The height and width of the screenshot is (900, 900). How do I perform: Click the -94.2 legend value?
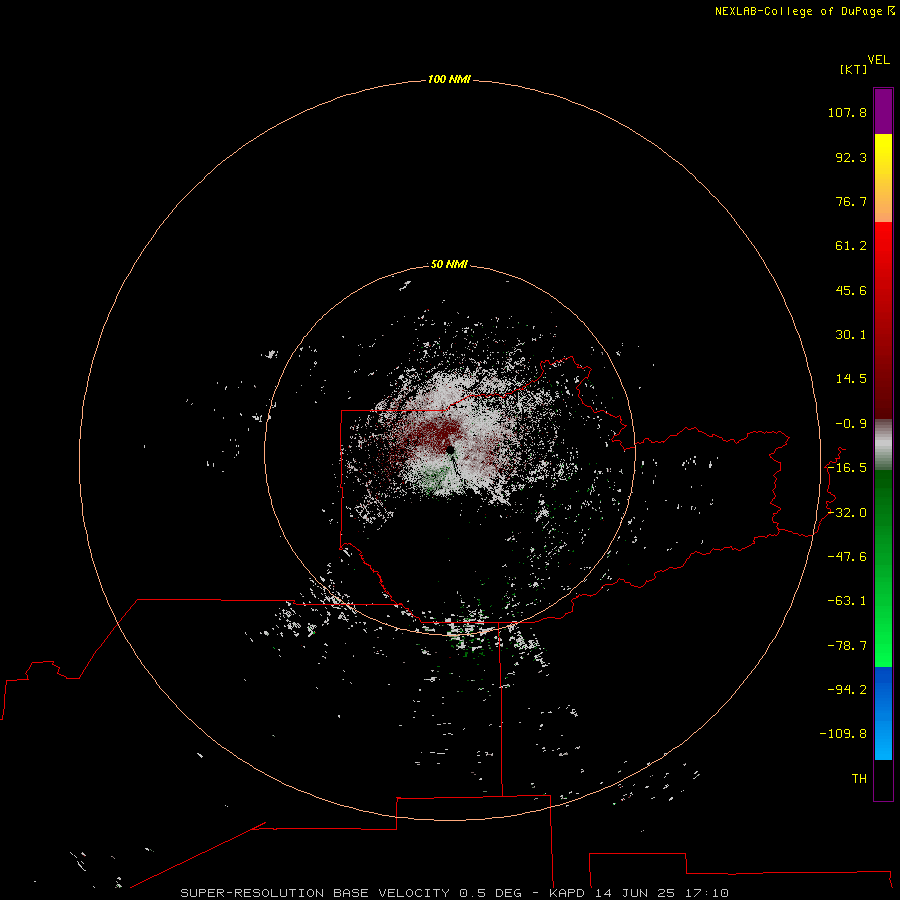(x=847, y=690)
